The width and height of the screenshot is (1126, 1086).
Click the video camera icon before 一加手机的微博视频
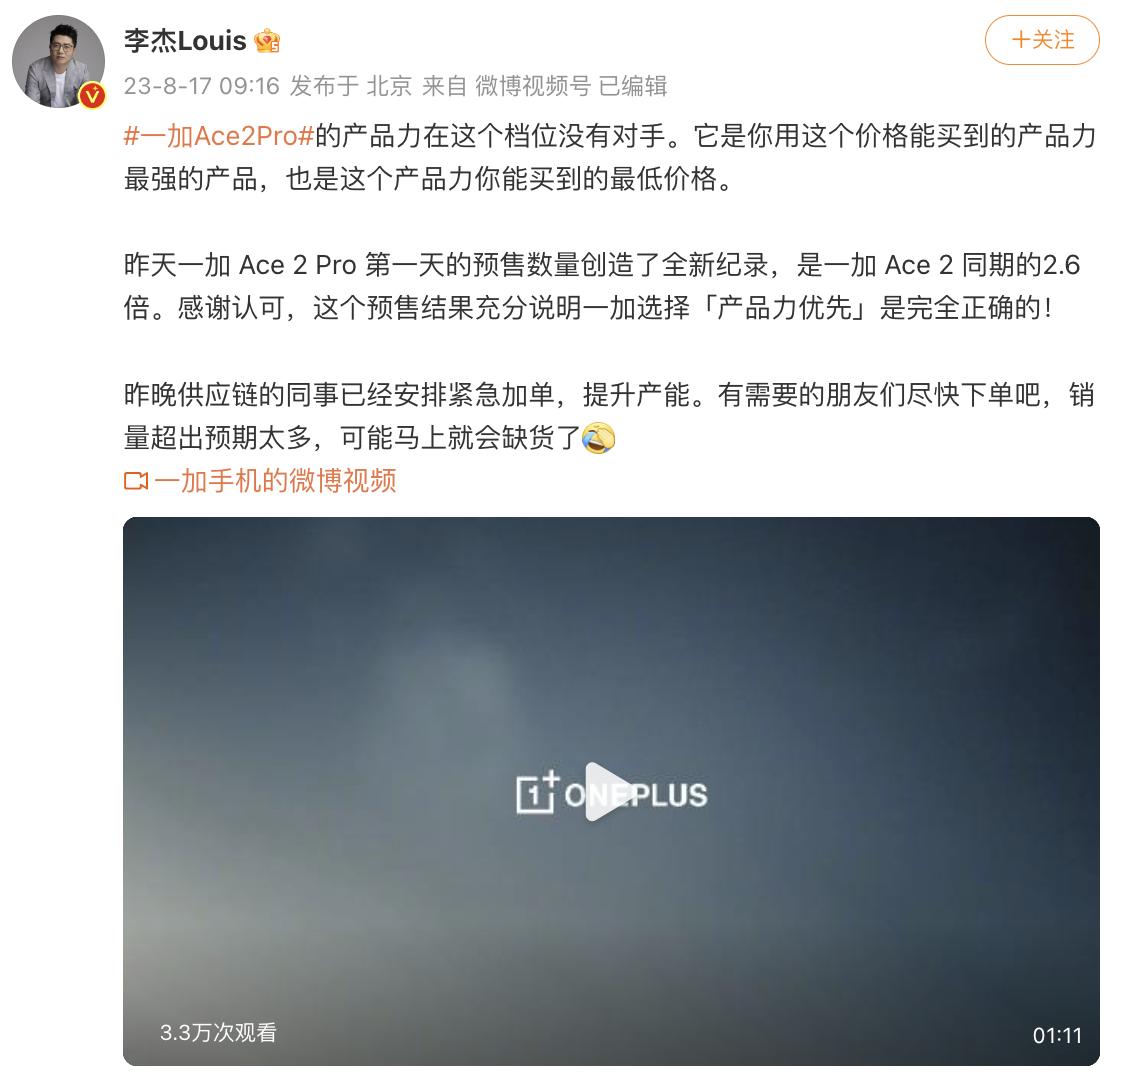pyautogui.click(x=136, y=481)
